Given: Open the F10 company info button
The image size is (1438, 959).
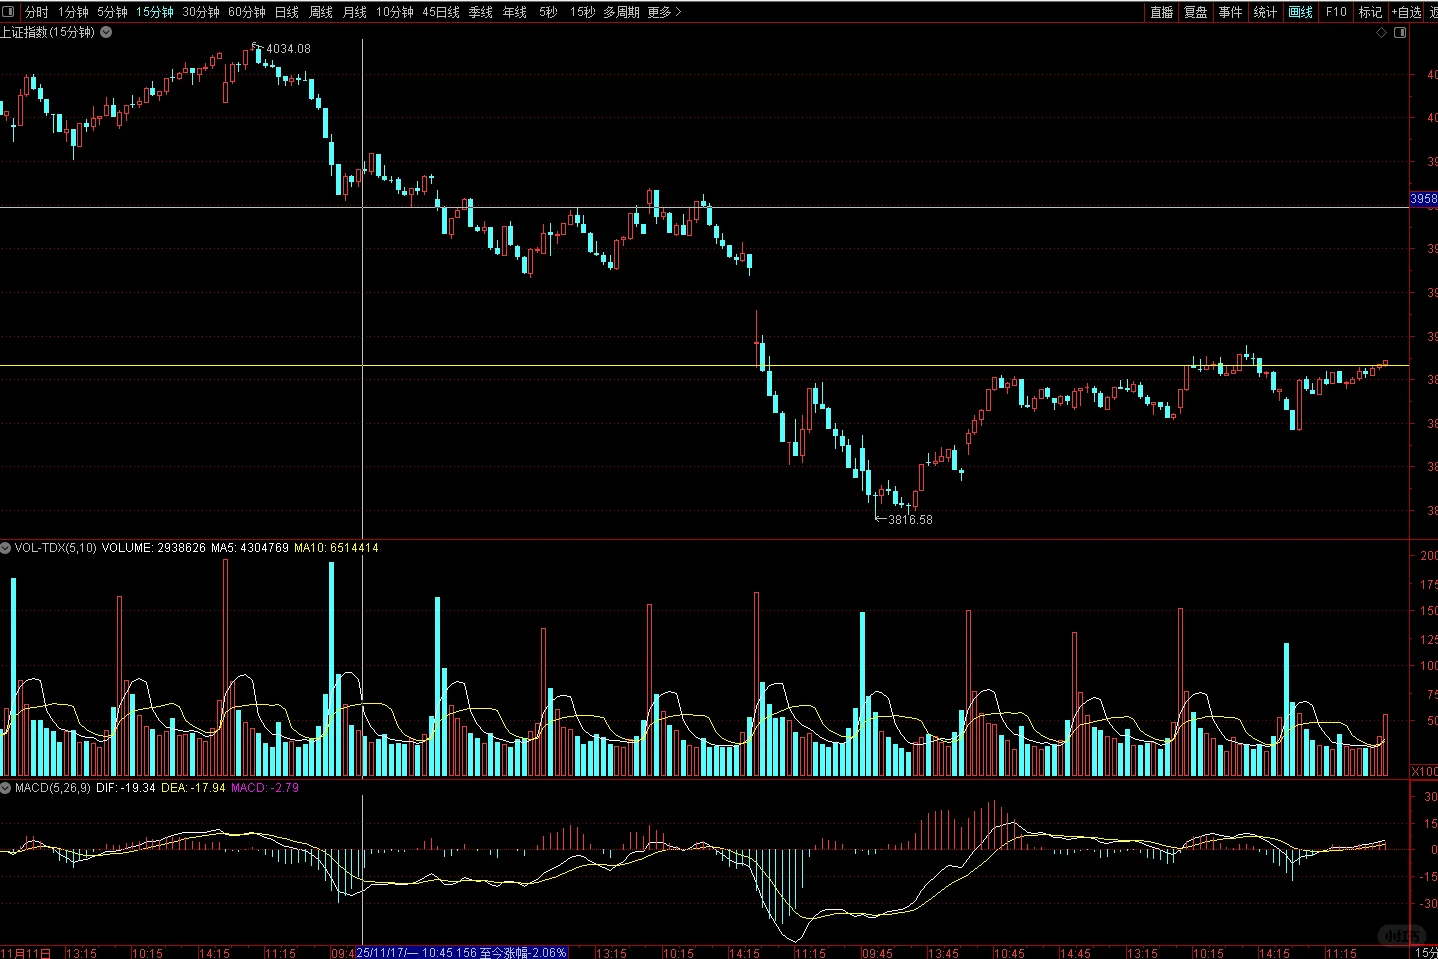Looking at the screenshot, I should point(1336,12).
